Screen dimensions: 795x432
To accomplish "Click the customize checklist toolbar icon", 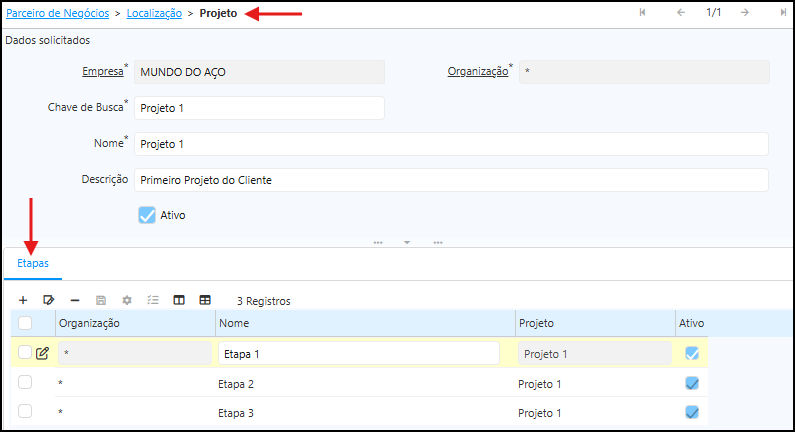I will coord(153,300).
